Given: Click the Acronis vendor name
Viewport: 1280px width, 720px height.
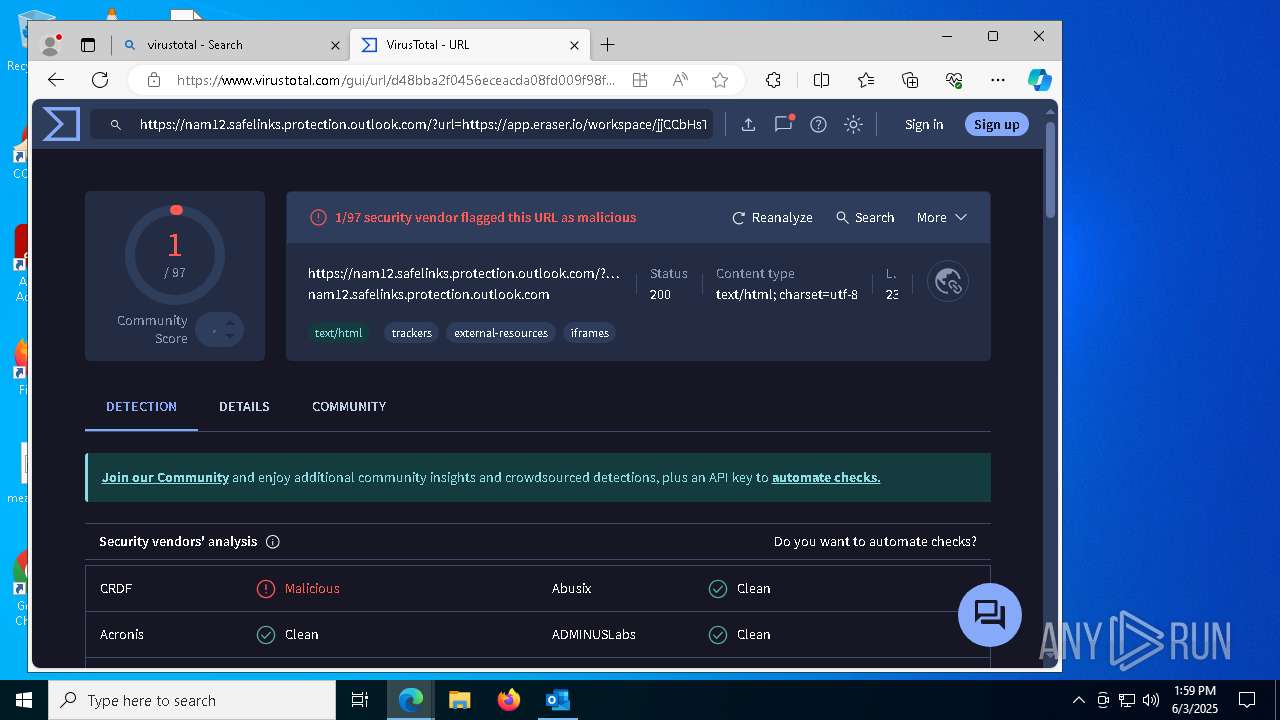Looking at the screenshot, I should [122, 634].
